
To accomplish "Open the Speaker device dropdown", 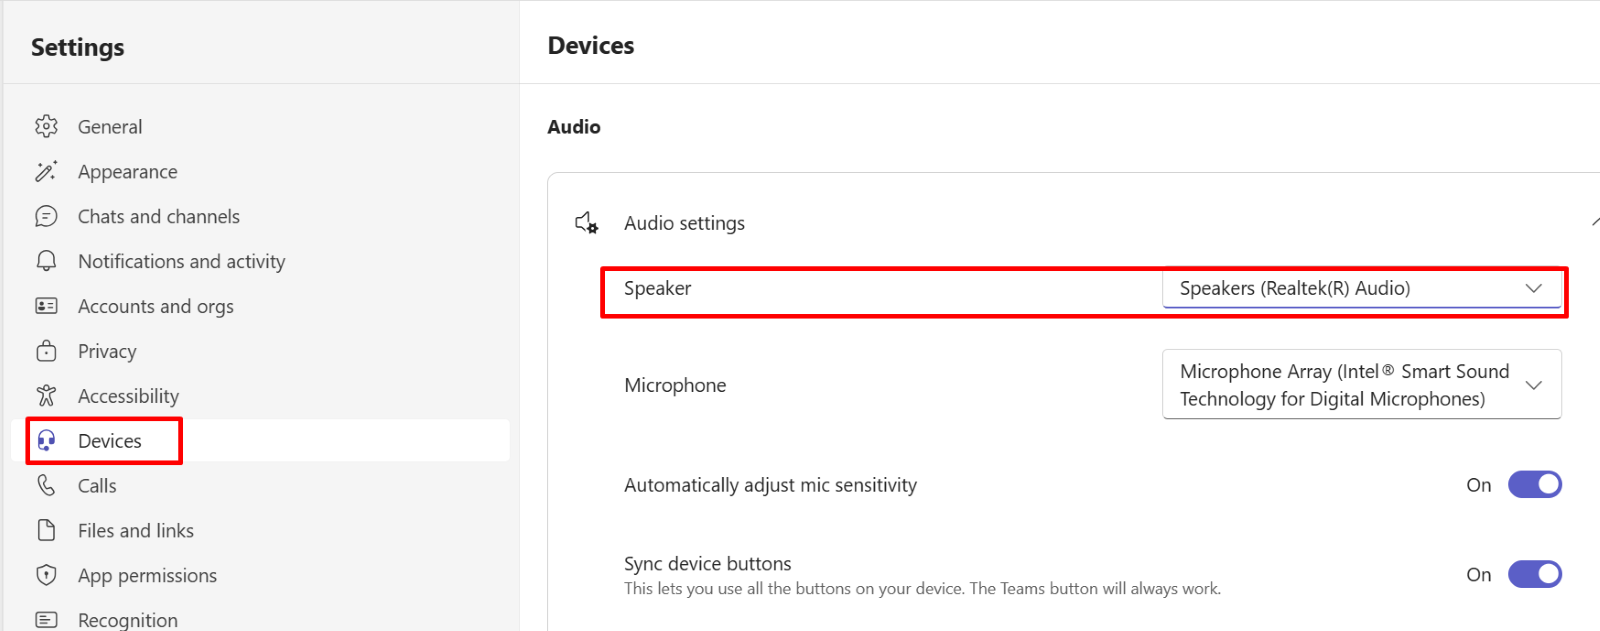I will pyautogui.click(x=1361, y=288).
